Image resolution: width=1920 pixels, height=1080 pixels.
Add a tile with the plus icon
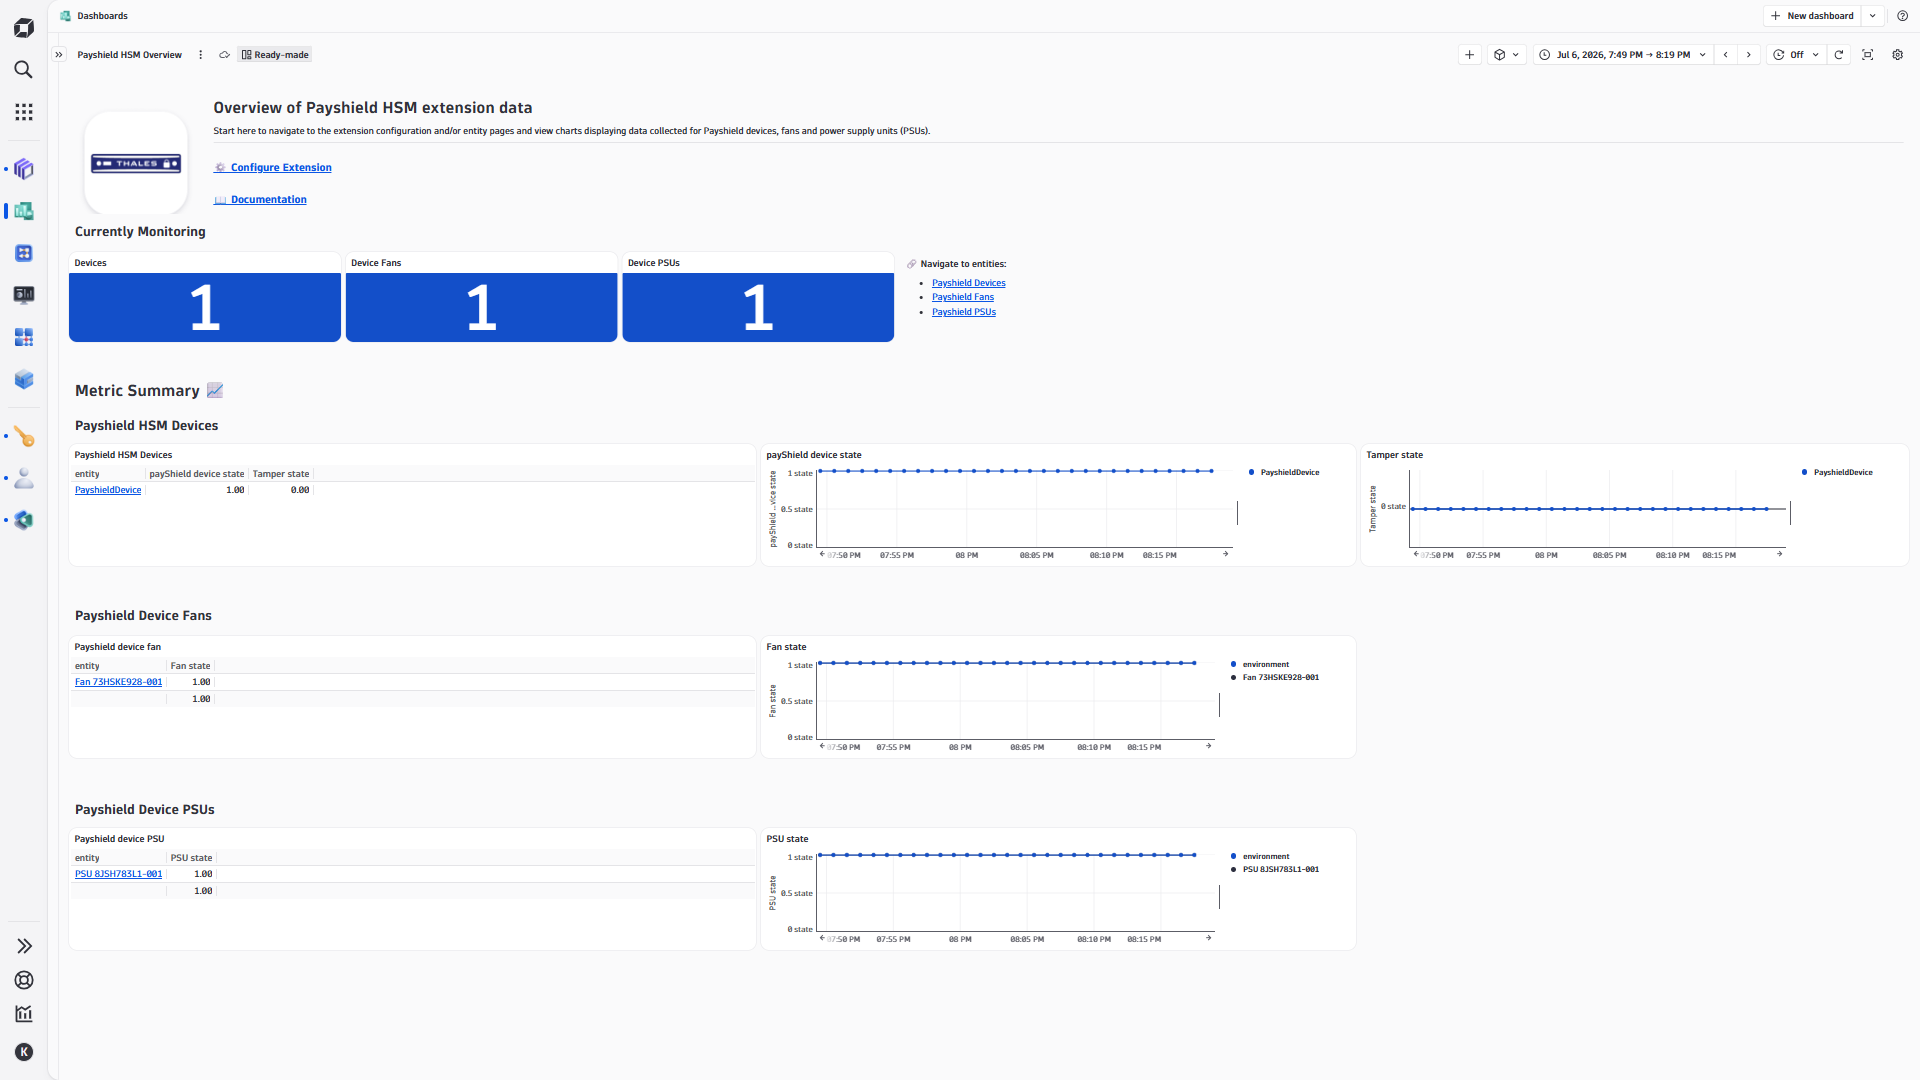click(1469, 55)
